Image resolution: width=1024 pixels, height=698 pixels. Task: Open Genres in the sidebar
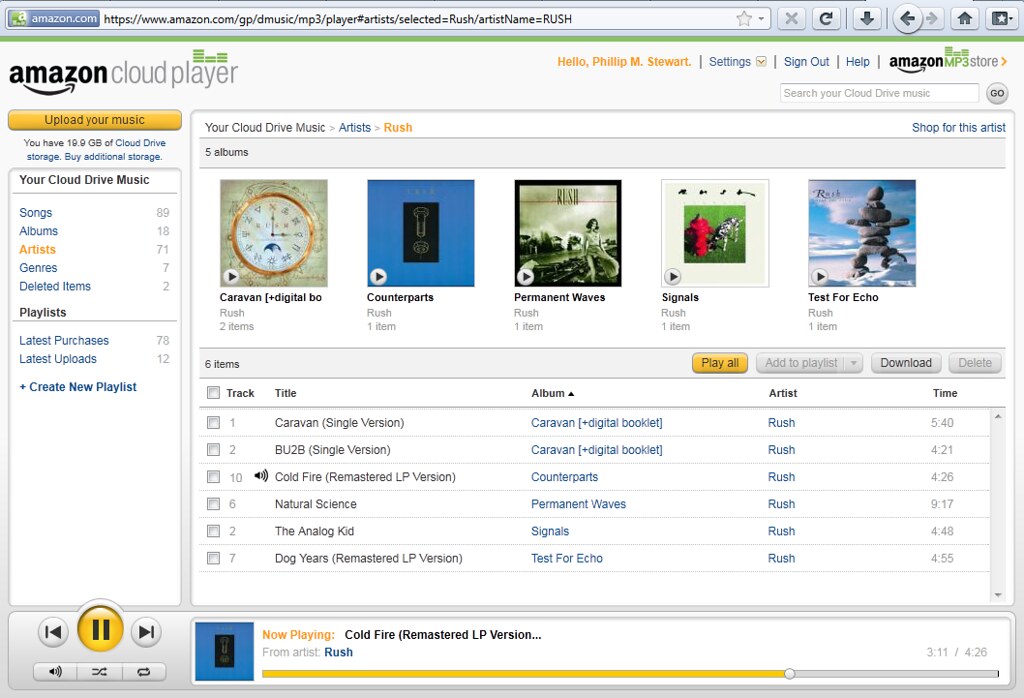pos(38,268)
